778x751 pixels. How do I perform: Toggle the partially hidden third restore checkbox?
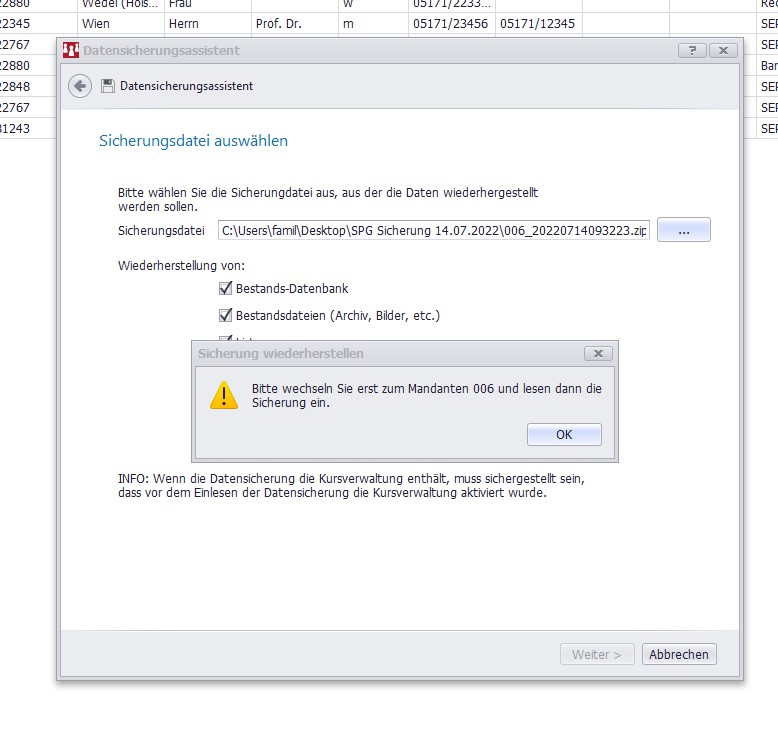pyautogui.click(x=225, y=339)
